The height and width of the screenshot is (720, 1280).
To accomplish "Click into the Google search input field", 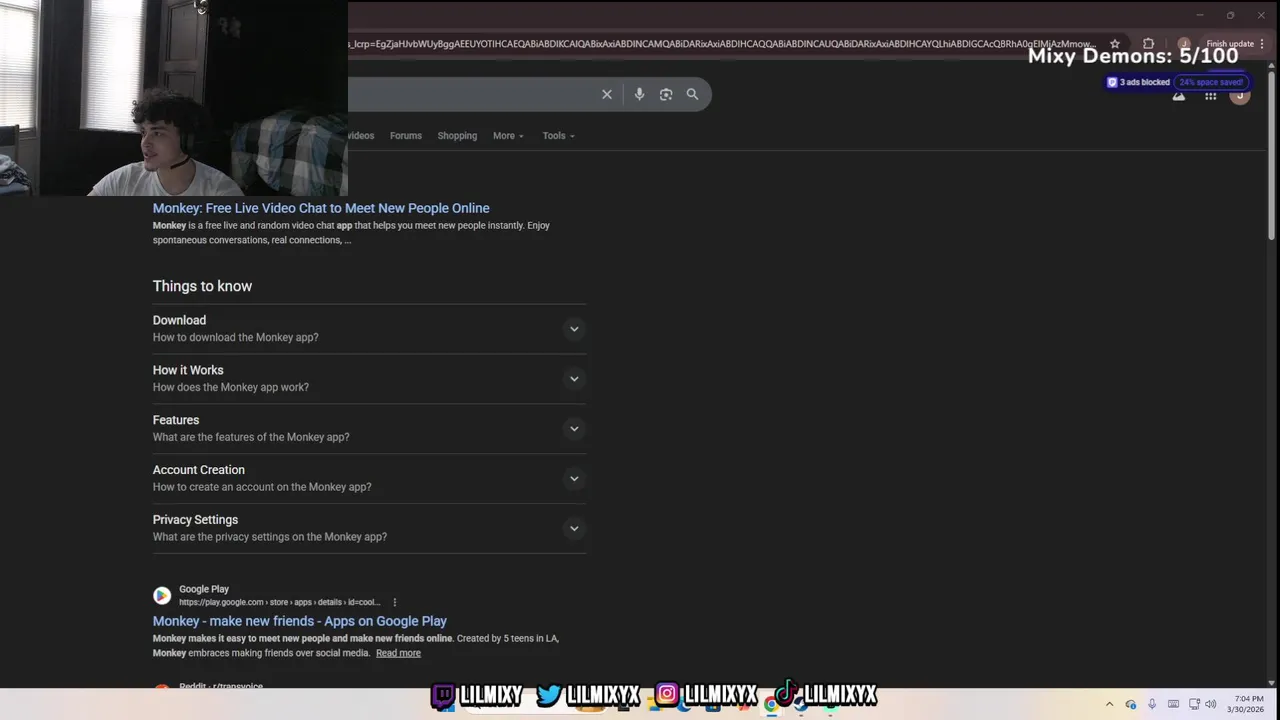I will pyautogui.click(x=470, y=94).
